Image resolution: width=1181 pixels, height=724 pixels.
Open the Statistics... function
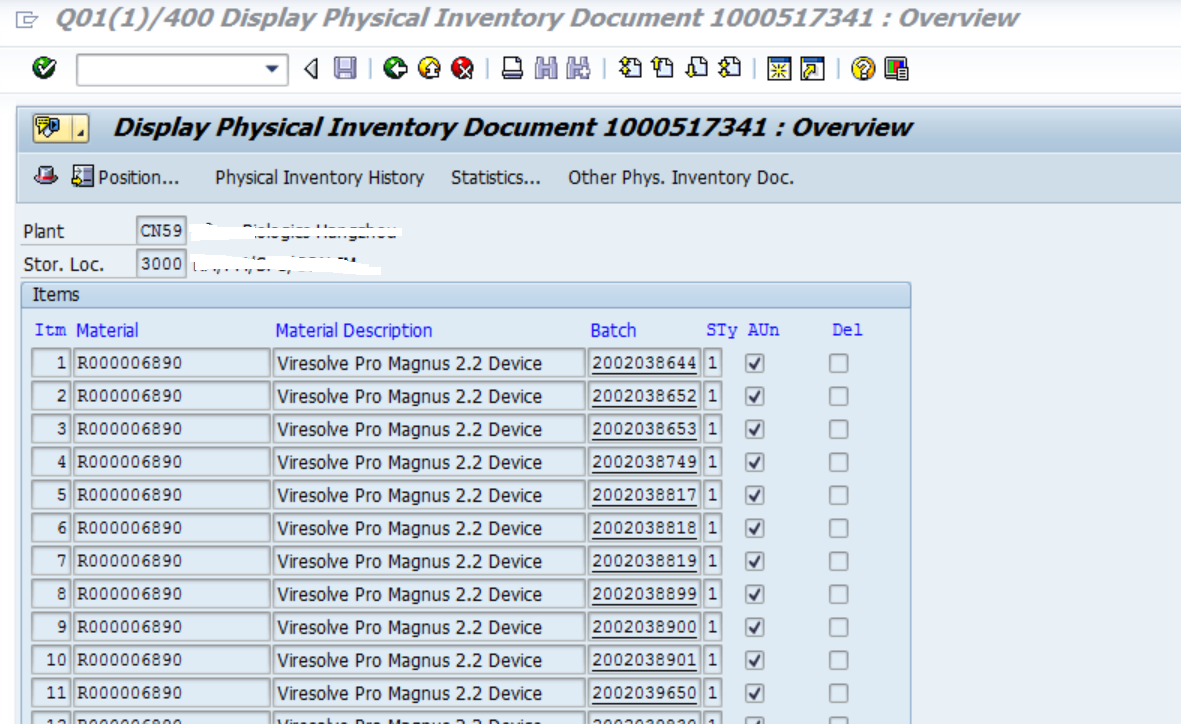pyautogui.click(x=496, y=178)
